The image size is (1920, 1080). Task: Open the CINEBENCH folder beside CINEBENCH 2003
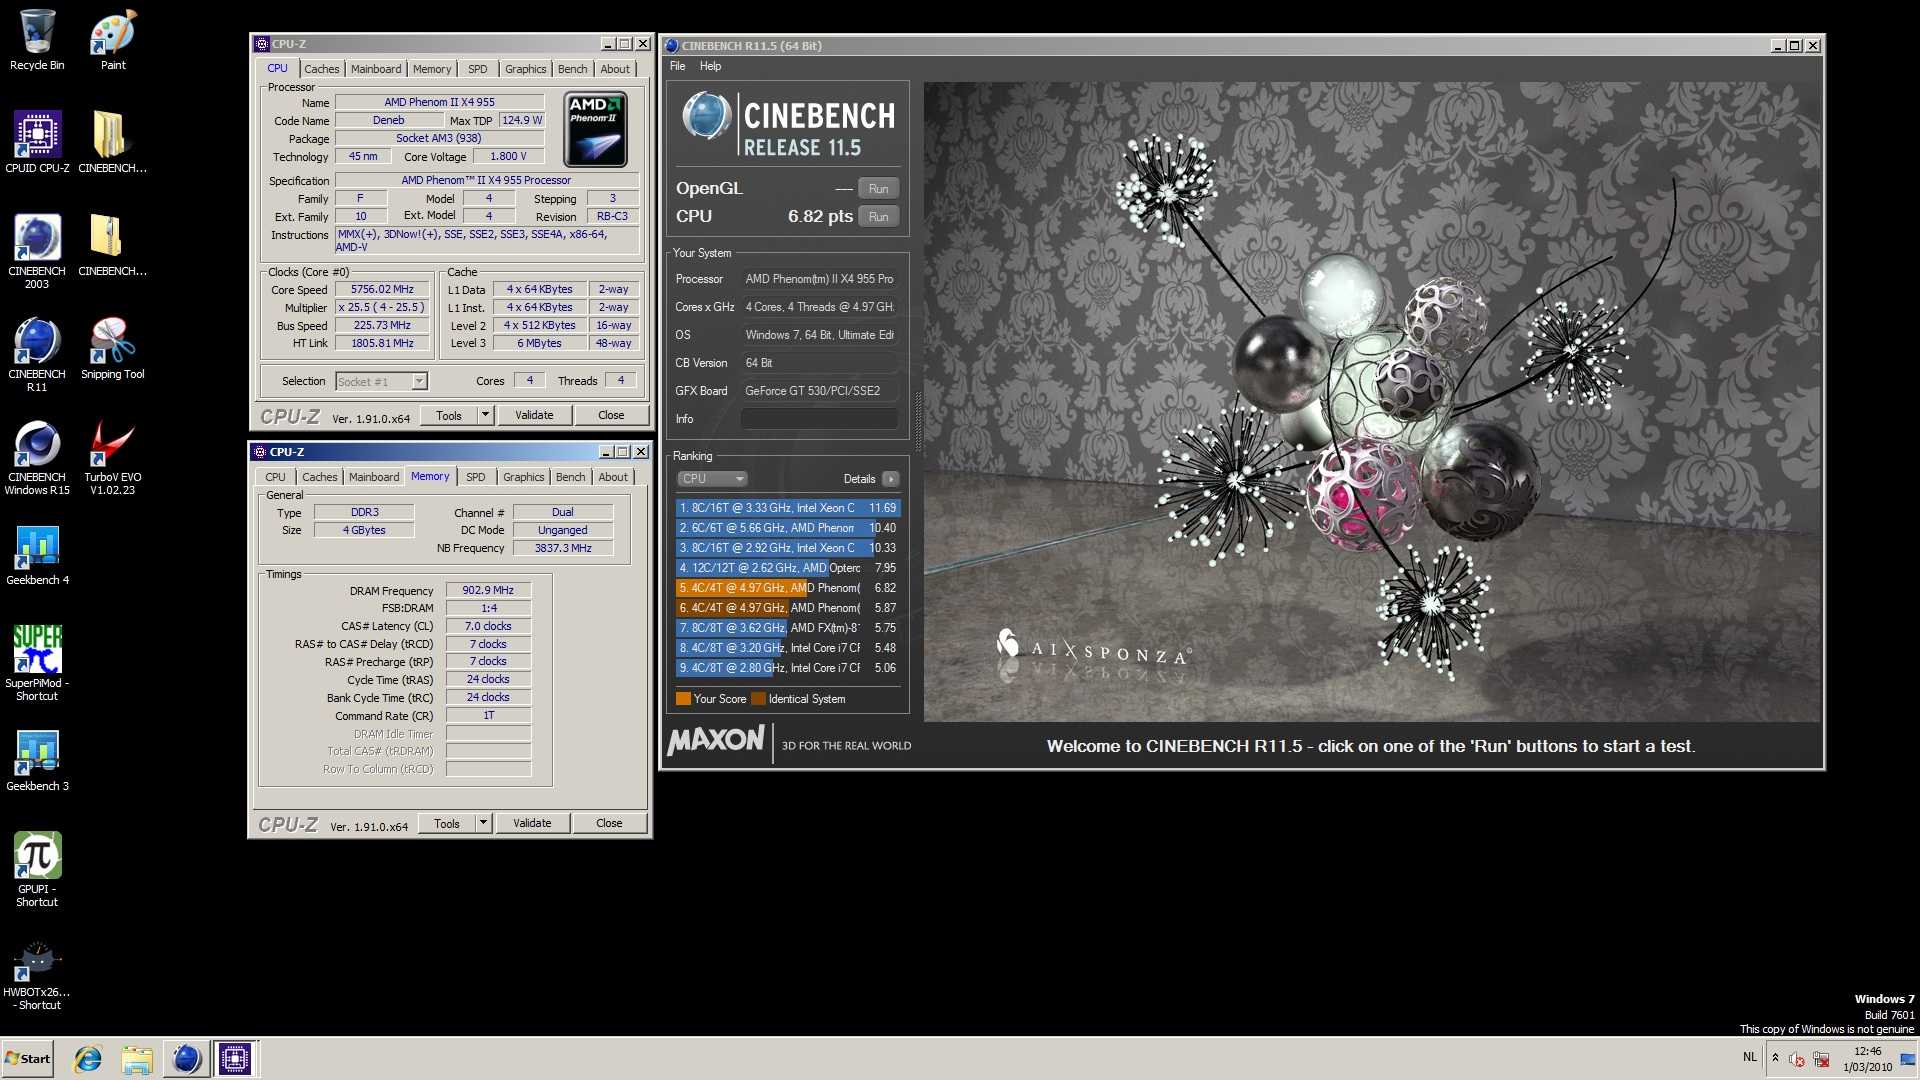coord(113,245)
